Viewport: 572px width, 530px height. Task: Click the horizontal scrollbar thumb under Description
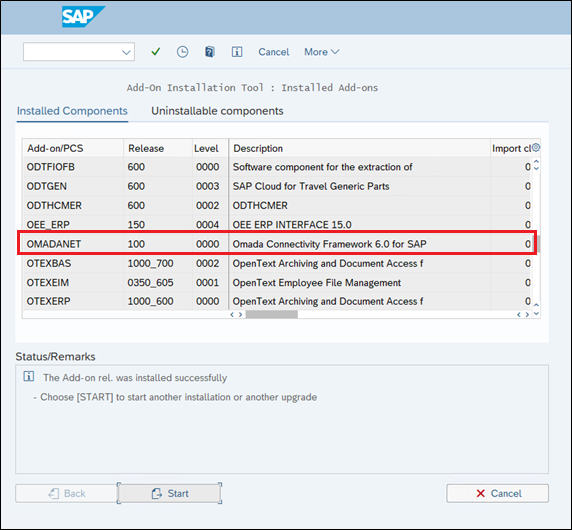tap(271, 314)
